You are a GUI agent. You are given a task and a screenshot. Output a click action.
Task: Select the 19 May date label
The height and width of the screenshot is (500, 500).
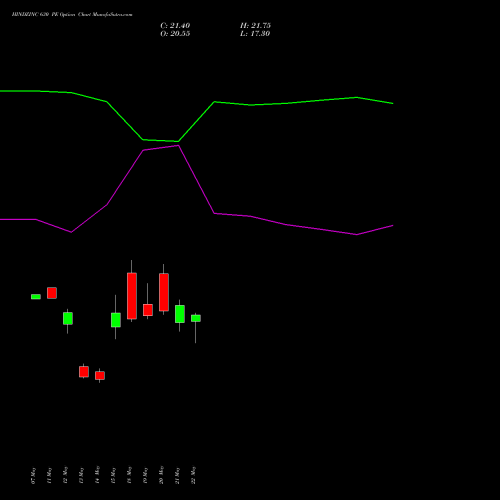point(145,476)
